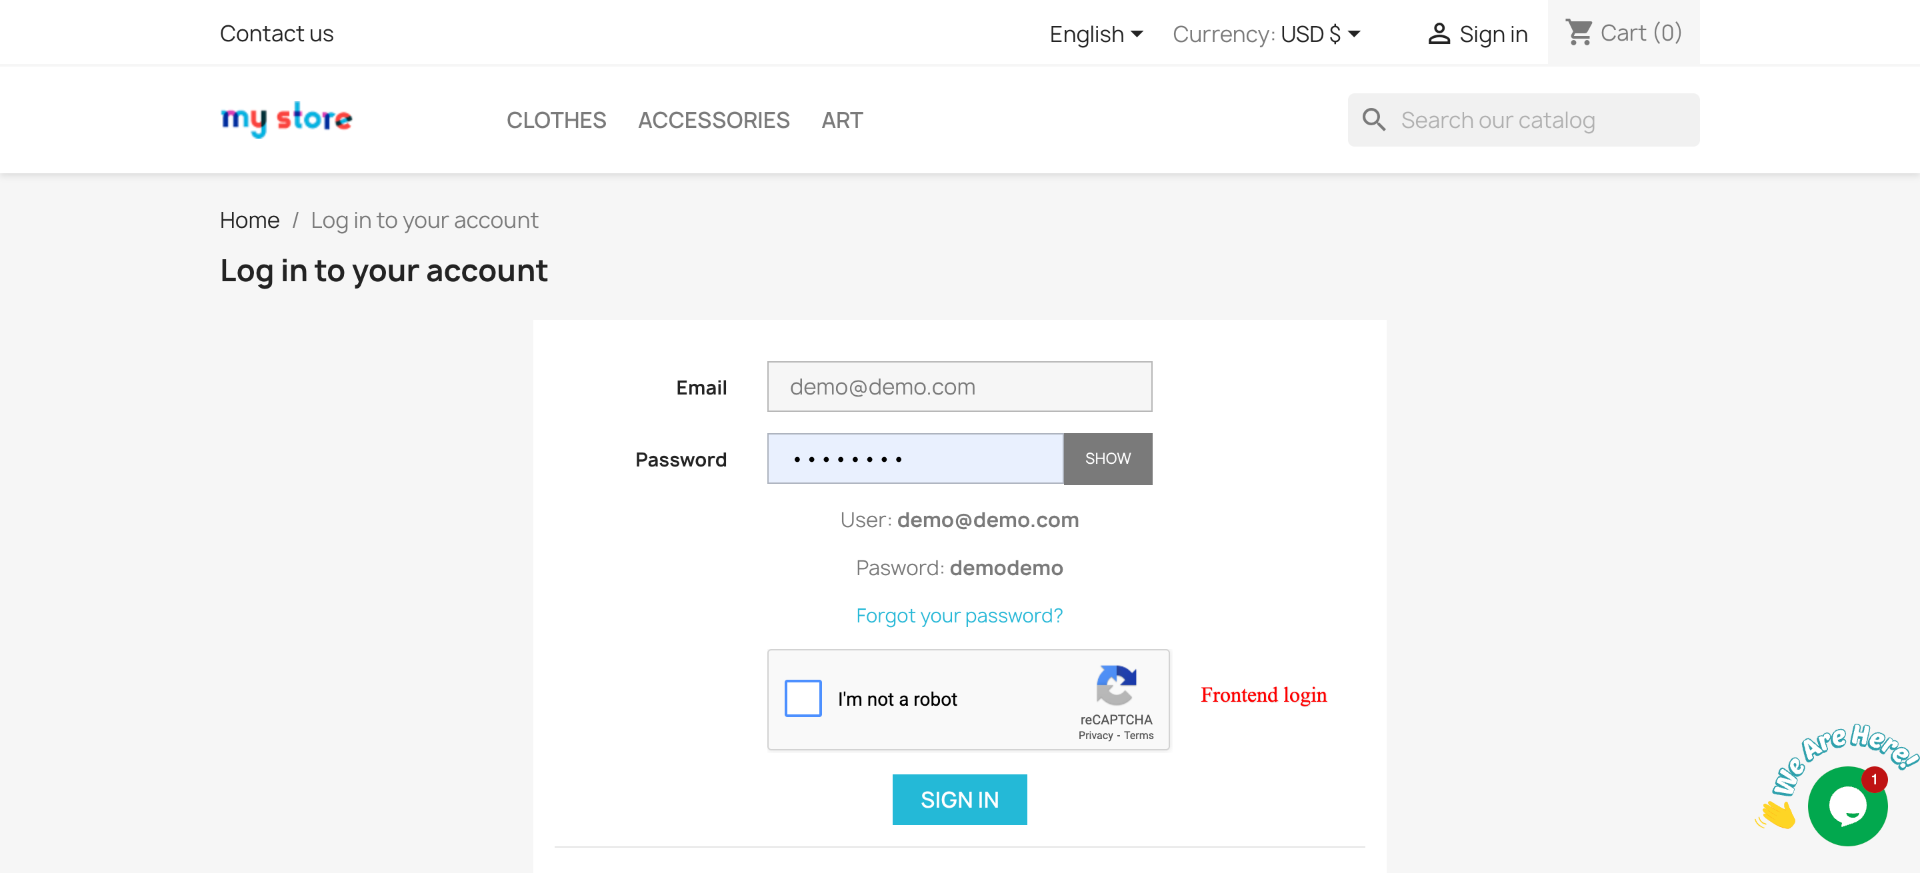Viewport: 1920px width, 873px height.
Task: Click the Email input field
Action: [x=959, y=387]
